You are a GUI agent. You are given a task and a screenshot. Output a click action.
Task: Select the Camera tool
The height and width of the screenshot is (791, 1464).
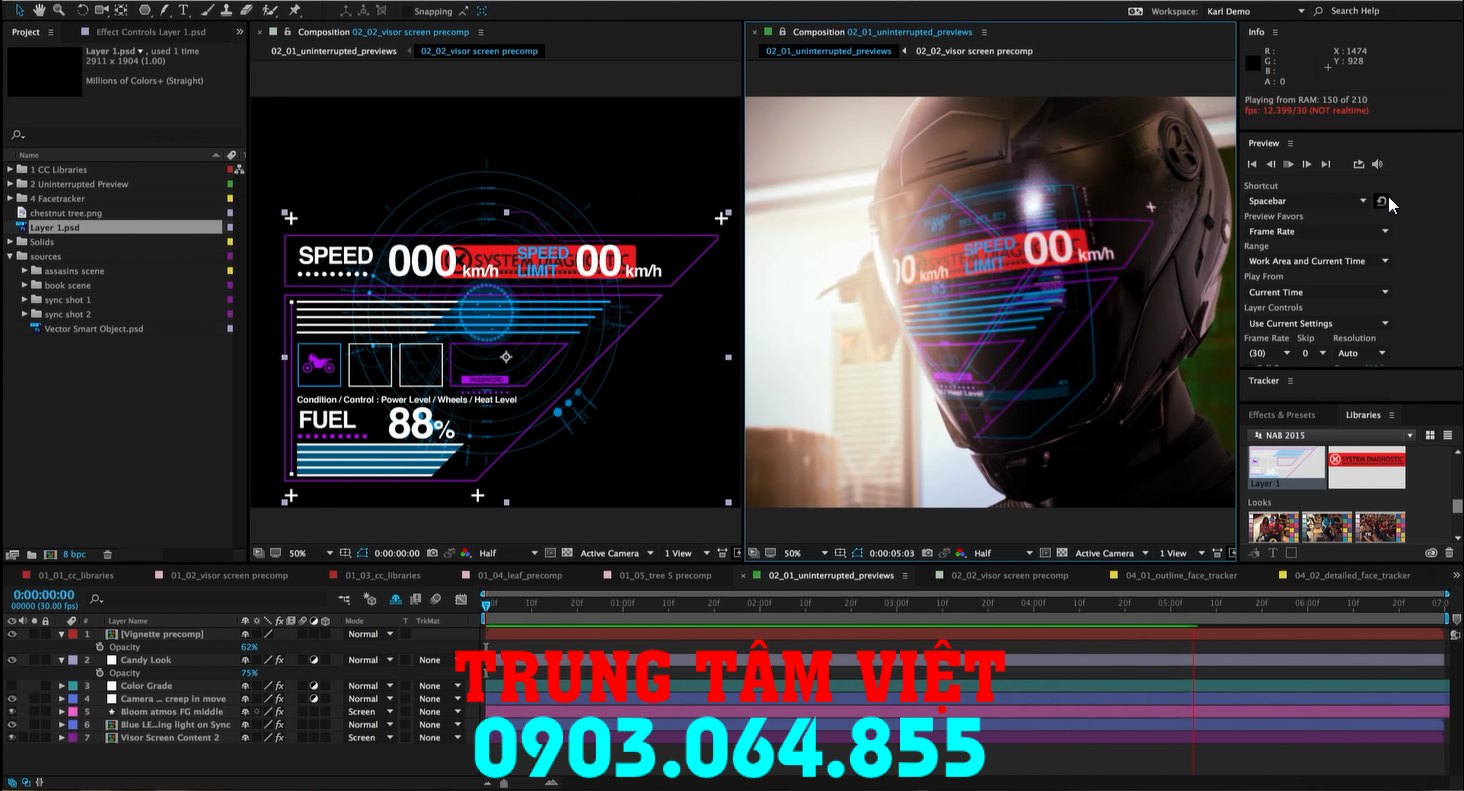(x=103, y=11)
